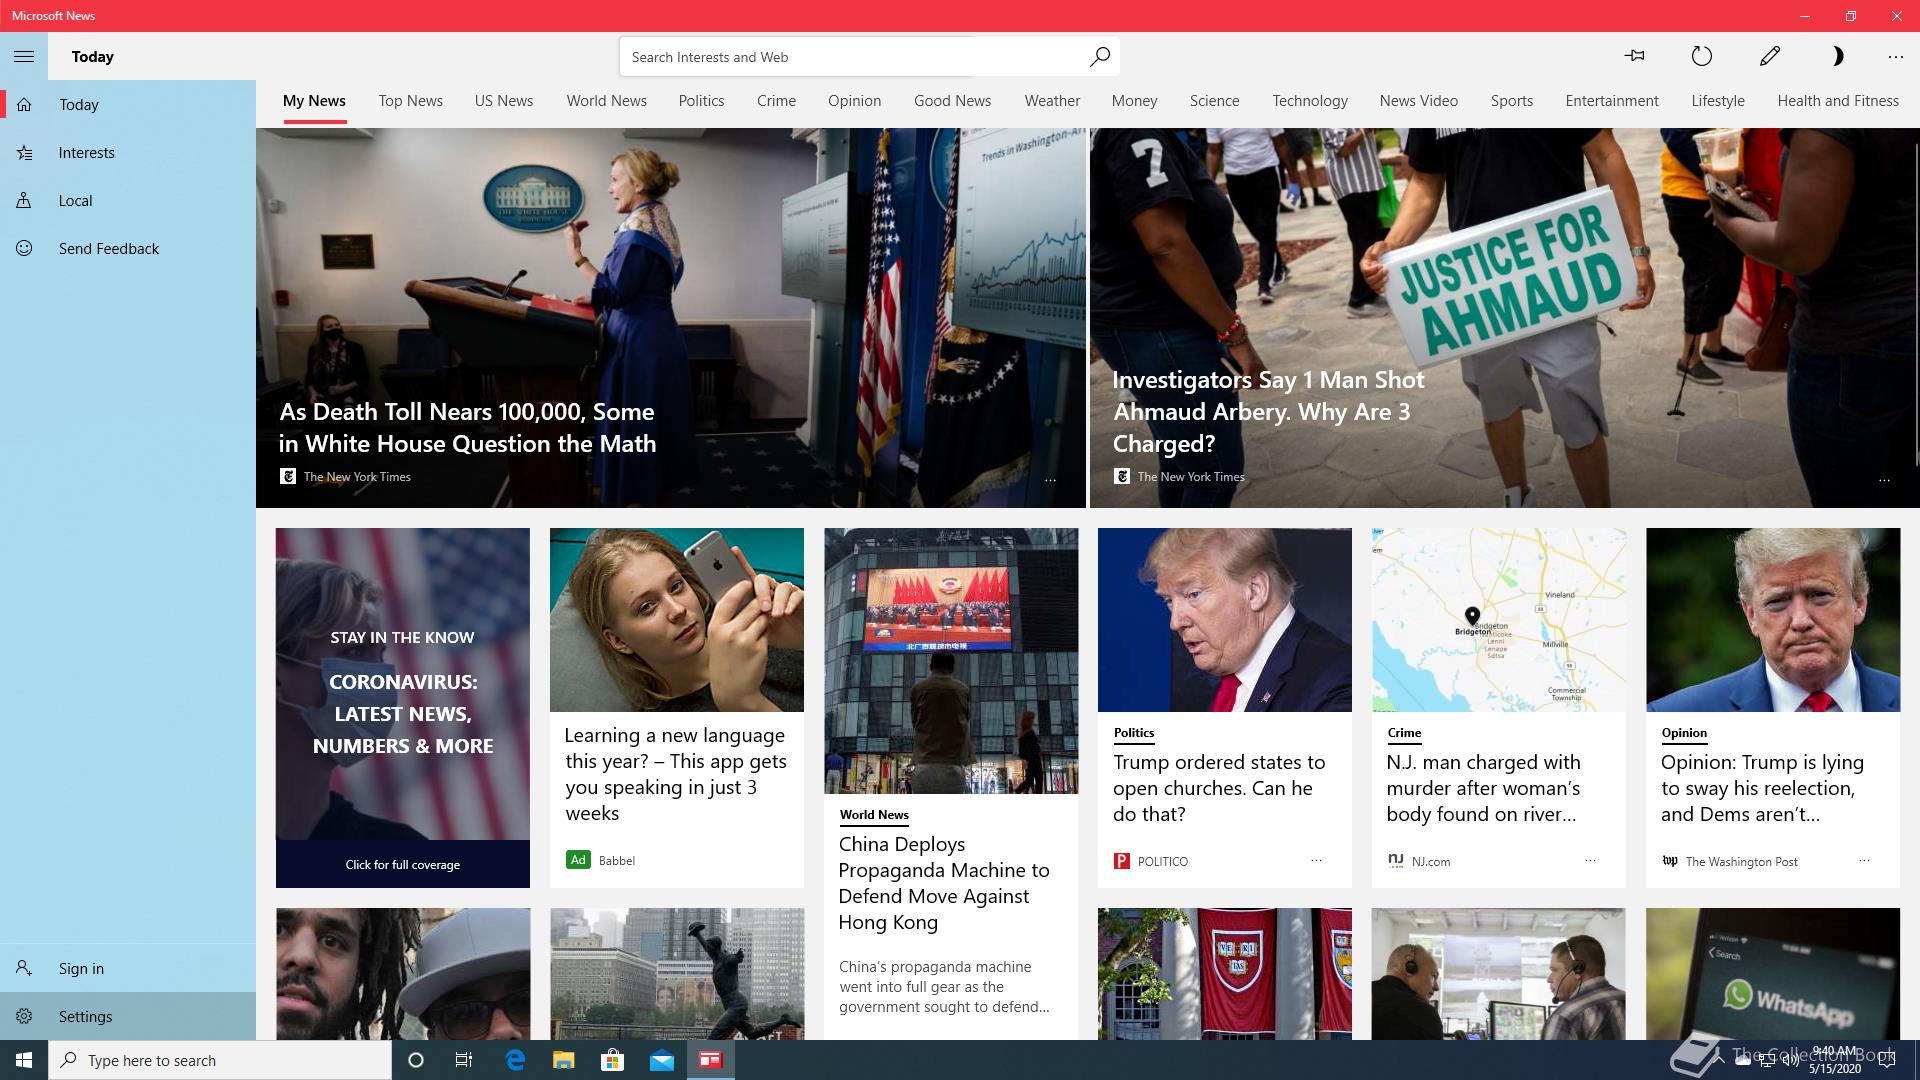Viewport: 1920px width, 1080px height.
Task: Open the Science tab
Action: coord(1214,101)
